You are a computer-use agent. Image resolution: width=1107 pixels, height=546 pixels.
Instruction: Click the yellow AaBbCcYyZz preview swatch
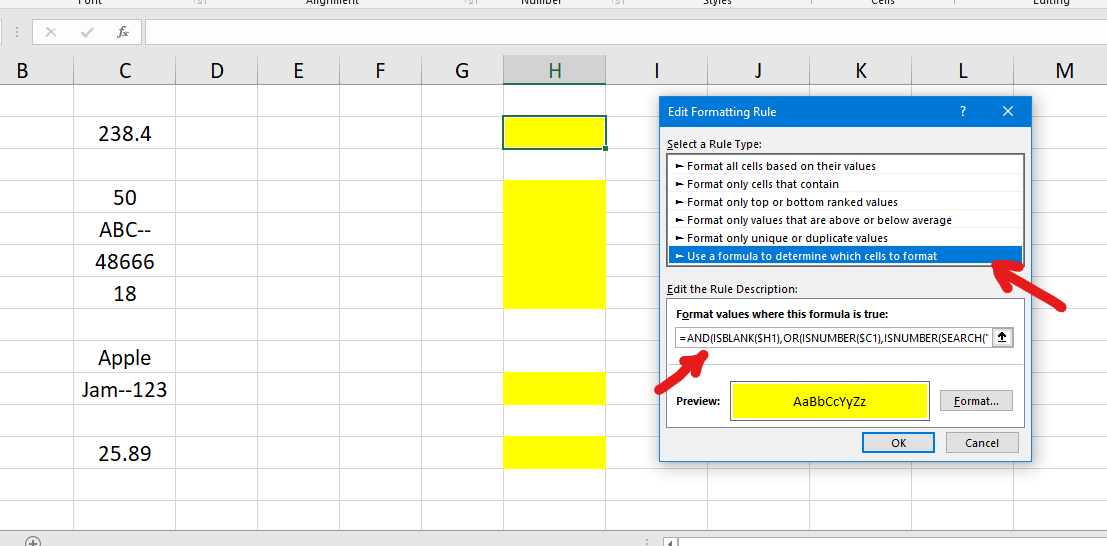click(x=830, y=401)
